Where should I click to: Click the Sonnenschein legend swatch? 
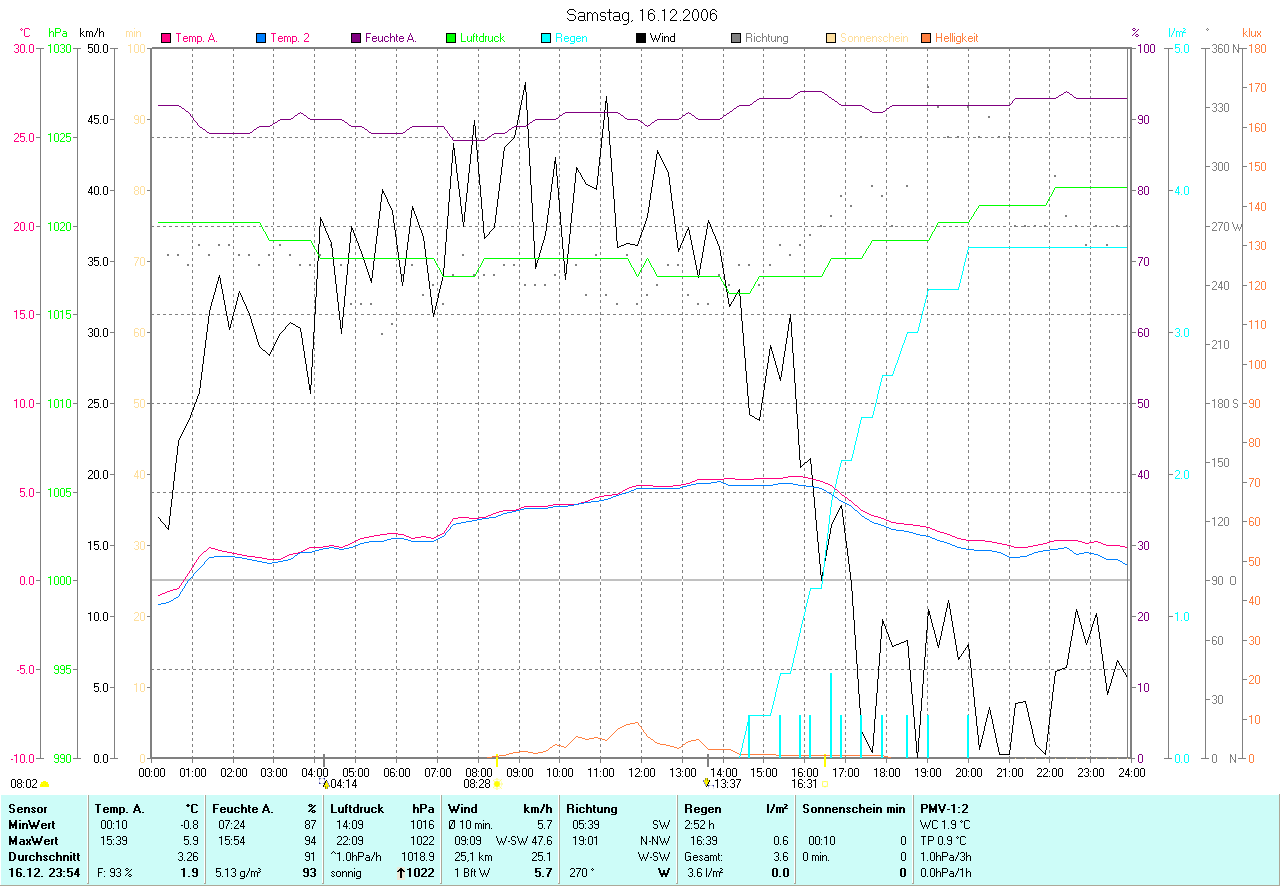point(830,38)
